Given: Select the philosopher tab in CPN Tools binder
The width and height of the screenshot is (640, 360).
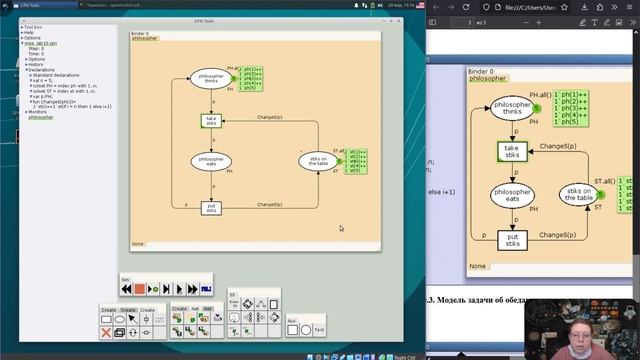Looking at the screenshot, I should click(x=144, y=38).
